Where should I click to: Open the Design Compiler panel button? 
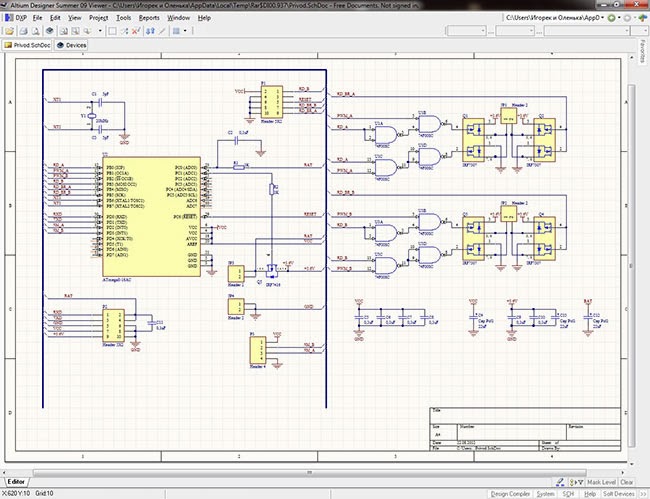click(510, 494)
